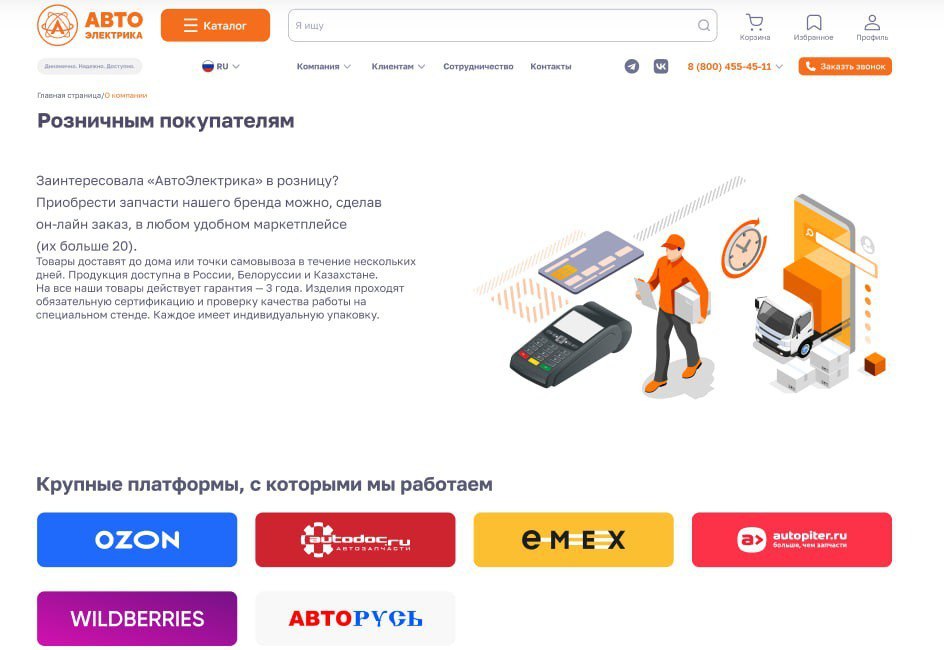This screenshot has width=944, height=650.
Task: Expand the Клиентам menu
Action: coord(398,66)
